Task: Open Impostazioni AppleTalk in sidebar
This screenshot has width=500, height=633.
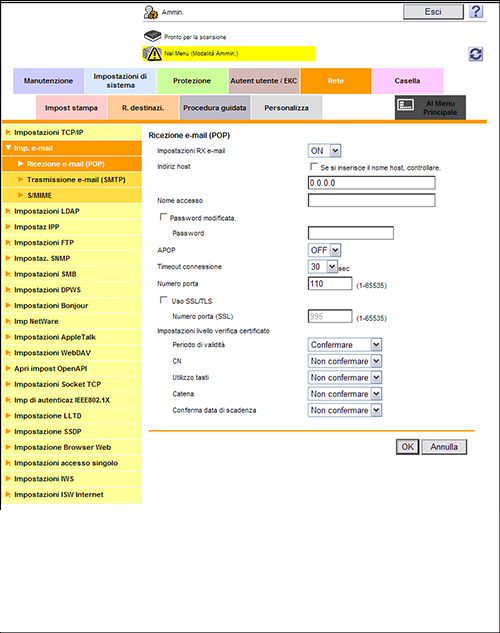Action: pyautogui.click(x=72, y=337)
